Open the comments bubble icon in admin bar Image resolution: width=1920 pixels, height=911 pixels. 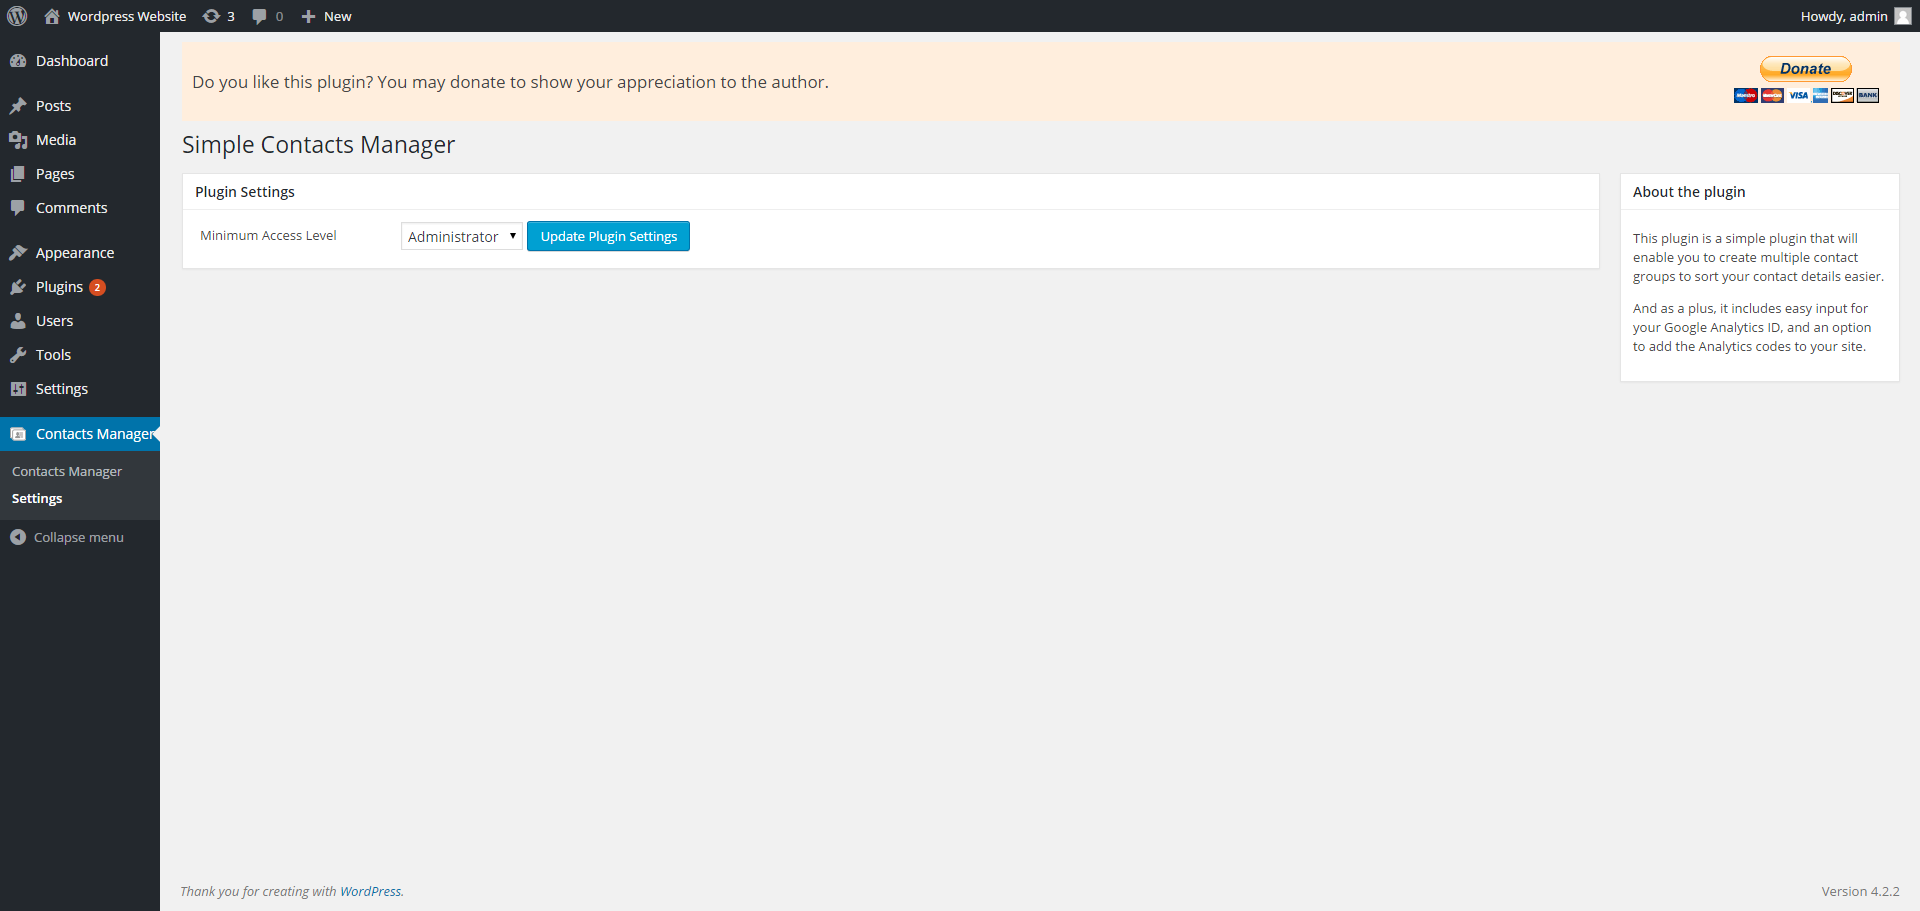pos(259,16)
